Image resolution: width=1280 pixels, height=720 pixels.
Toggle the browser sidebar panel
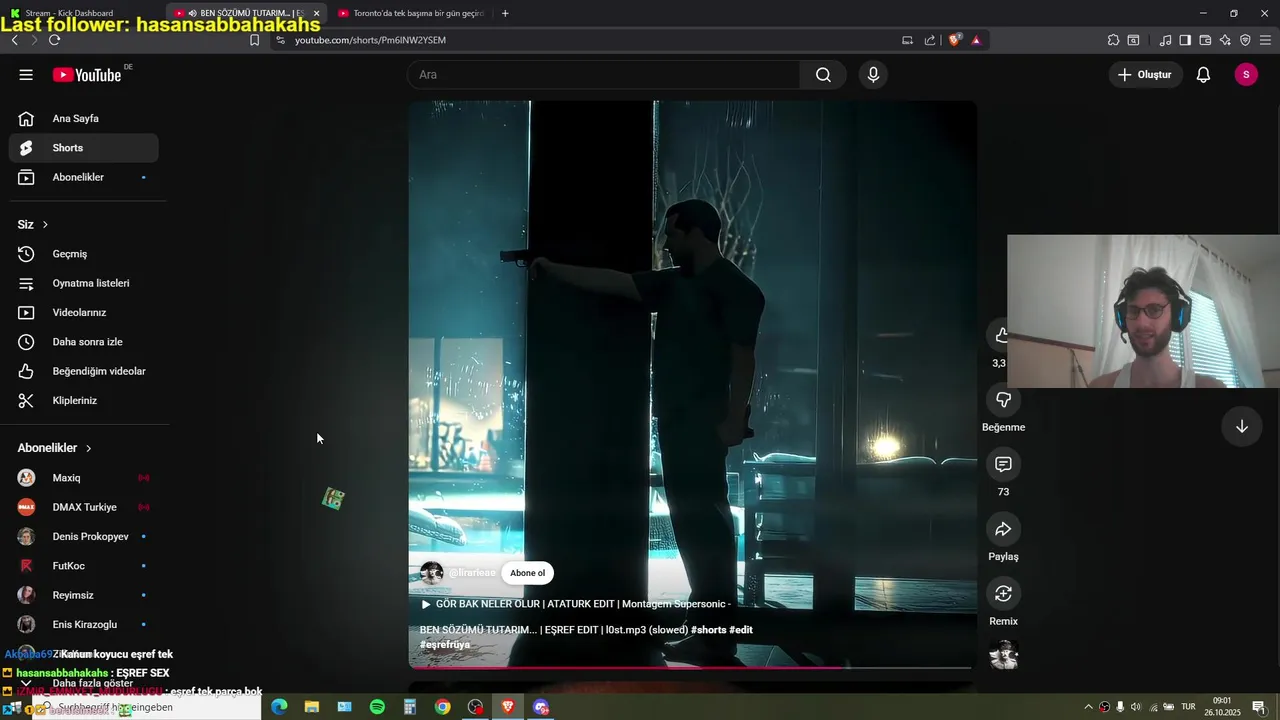click(1185, 40)
